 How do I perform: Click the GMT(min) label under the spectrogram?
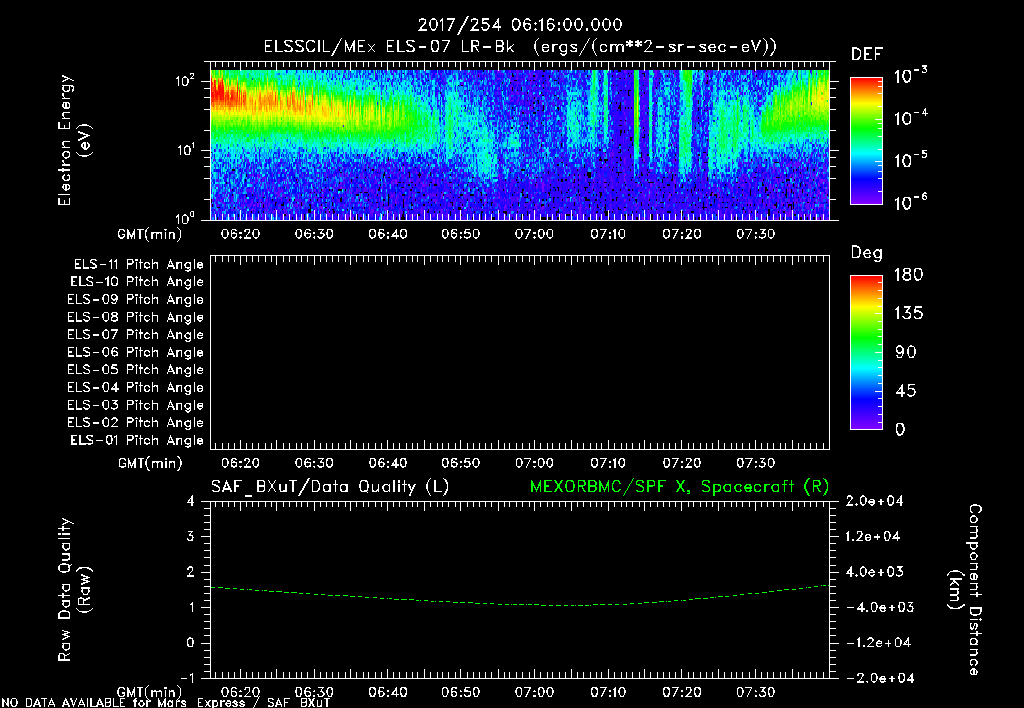150,234
